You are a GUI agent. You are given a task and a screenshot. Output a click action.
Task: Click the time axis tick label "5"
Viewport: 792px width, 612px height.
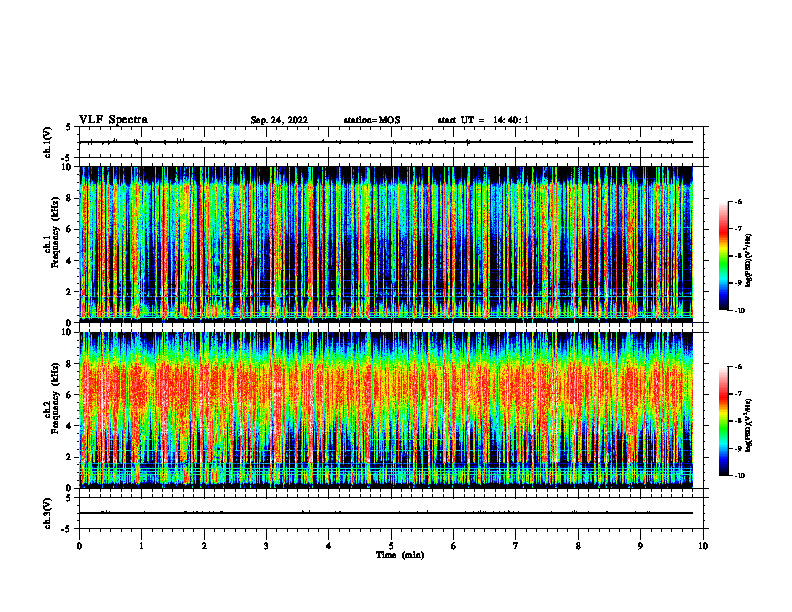(x=391, y=546)
